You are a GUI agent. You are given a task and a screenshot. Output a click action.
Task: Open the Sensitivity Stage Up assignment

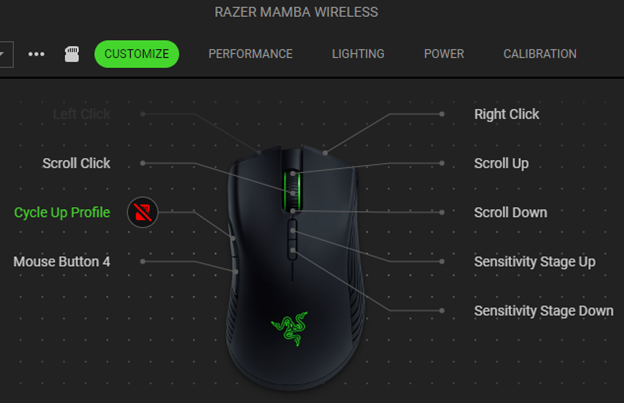pos(534,261)
